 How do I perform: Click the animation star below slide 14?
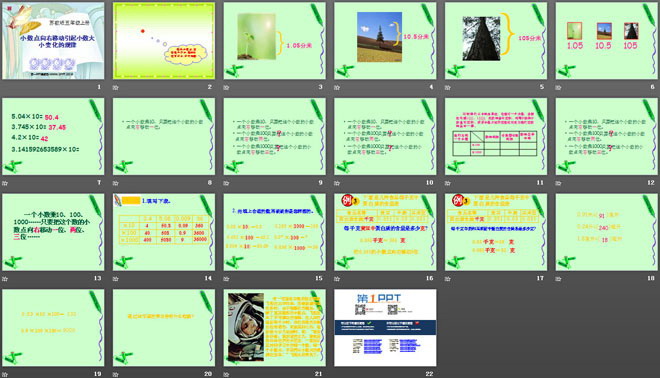pyautogui.click(x=115, y=279)
